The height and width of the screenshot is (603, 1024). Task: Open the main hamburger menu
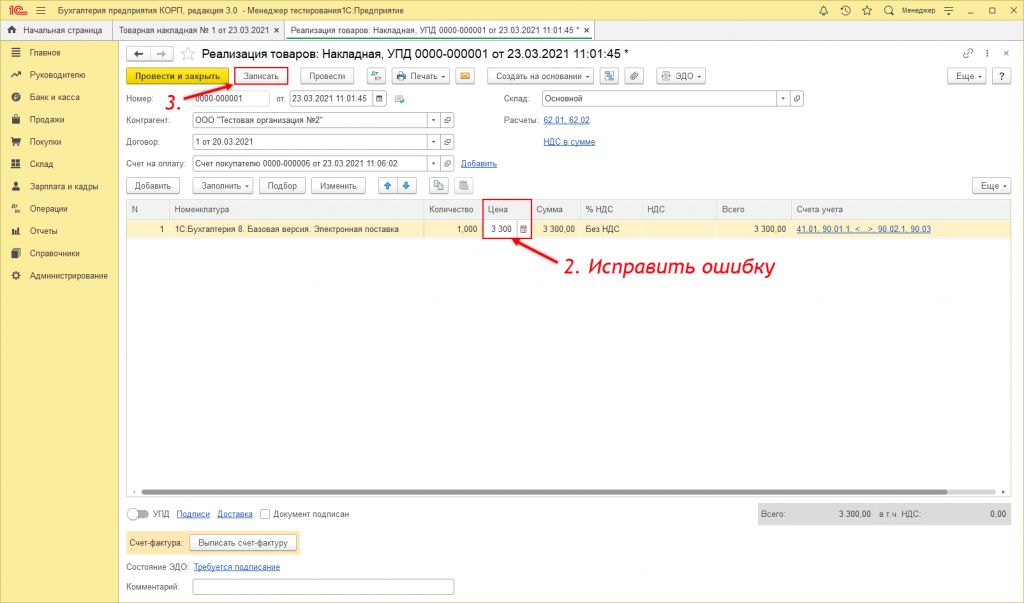pos(40,10)
